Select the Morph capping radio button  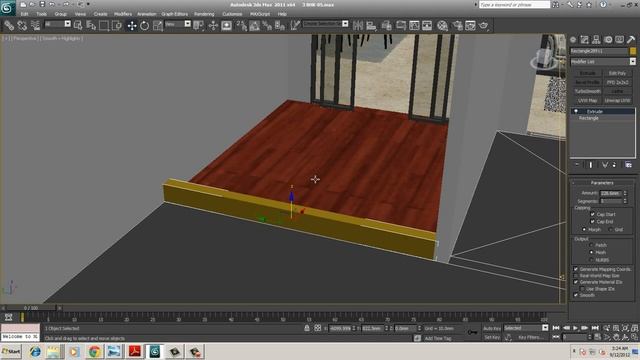point(584,229)
